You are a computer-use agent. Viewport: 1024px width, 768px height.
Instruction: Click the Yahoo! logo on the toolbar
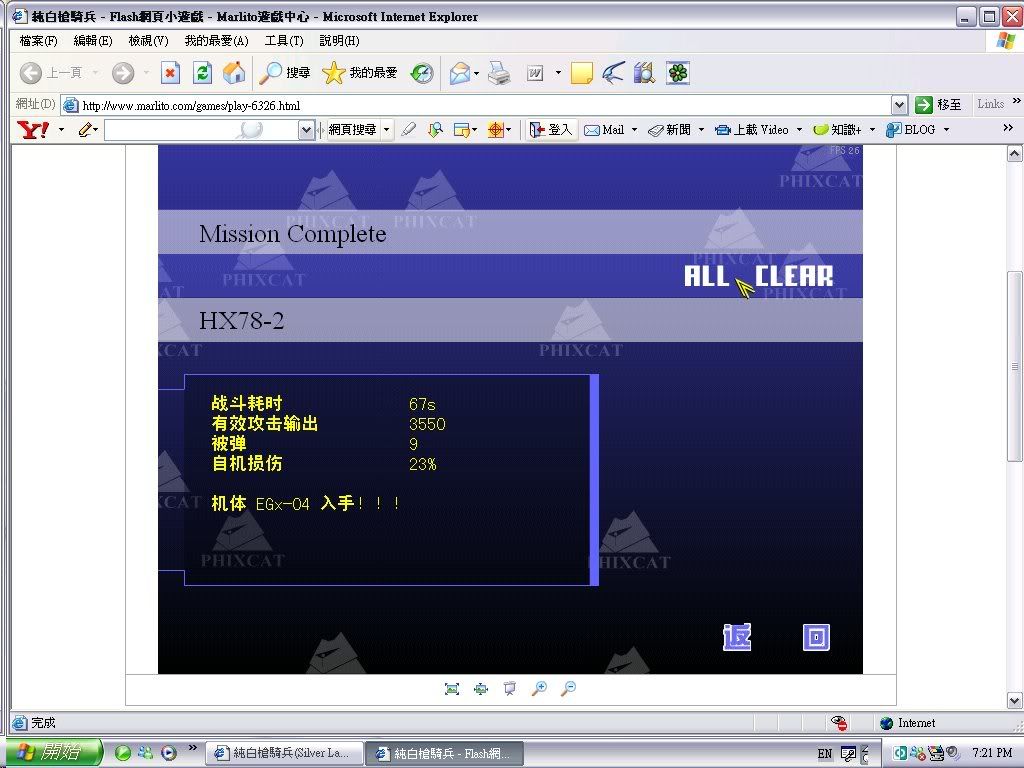click(x=33, y=130)
